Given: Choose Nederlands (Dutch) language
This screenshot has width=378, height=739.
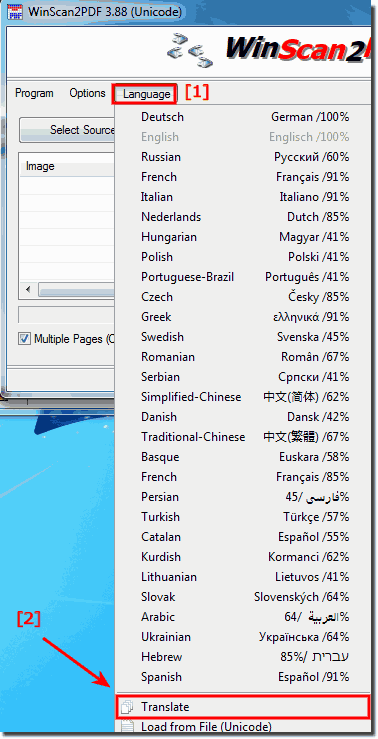Looking at the screenshot, I should [242, 217].
